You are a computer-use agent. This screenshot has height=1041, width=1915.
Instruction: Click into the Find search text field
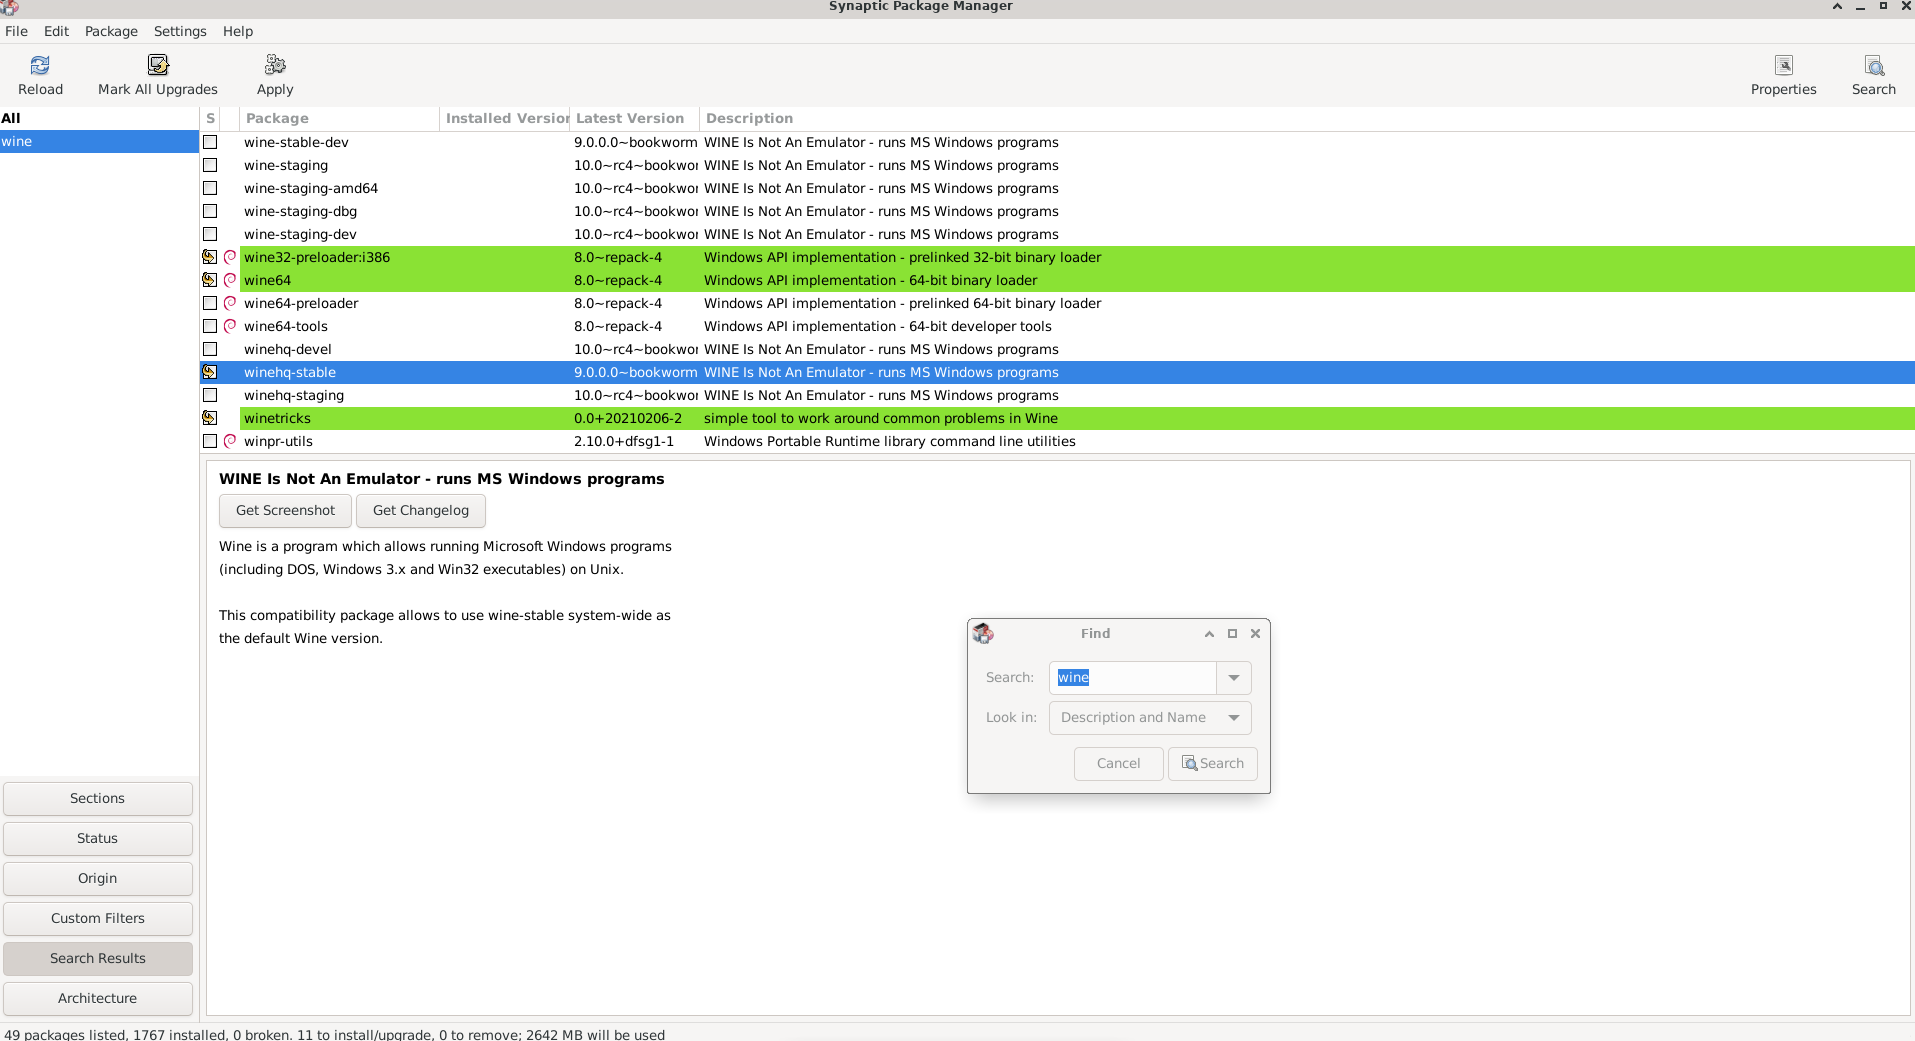pyautogui.click(x=1133, y=678)
